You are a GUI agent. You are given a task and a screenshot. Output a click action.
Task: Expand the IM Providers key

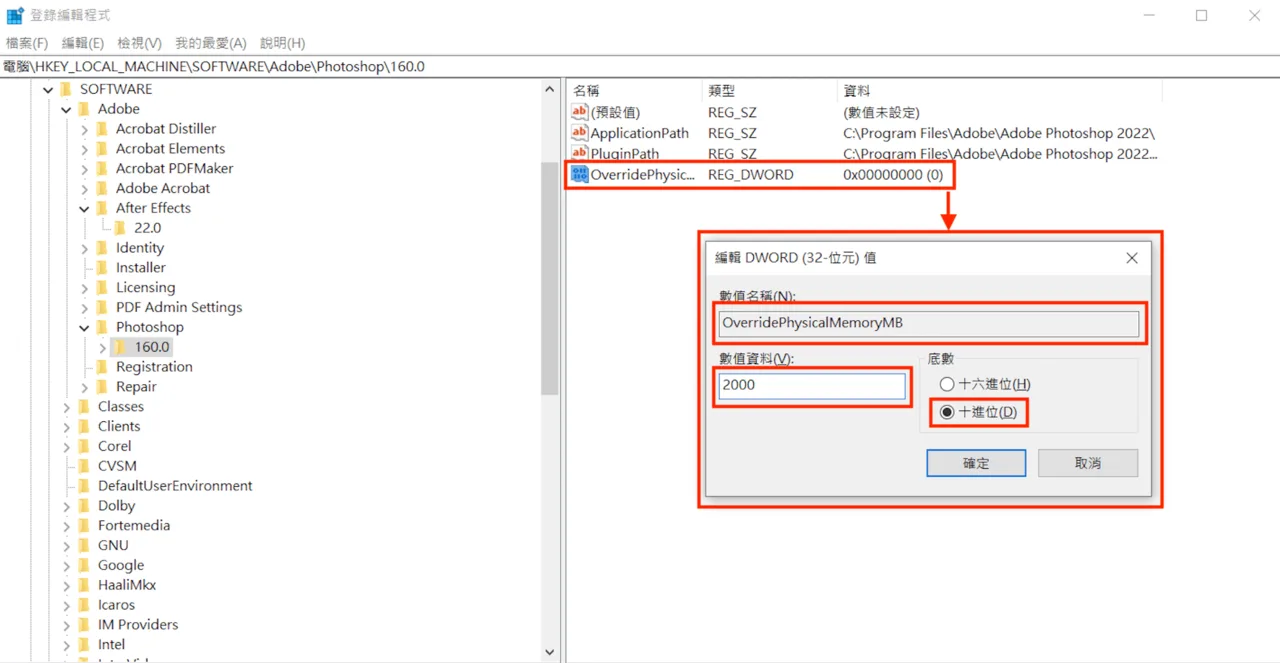click(x=66, y=625)
